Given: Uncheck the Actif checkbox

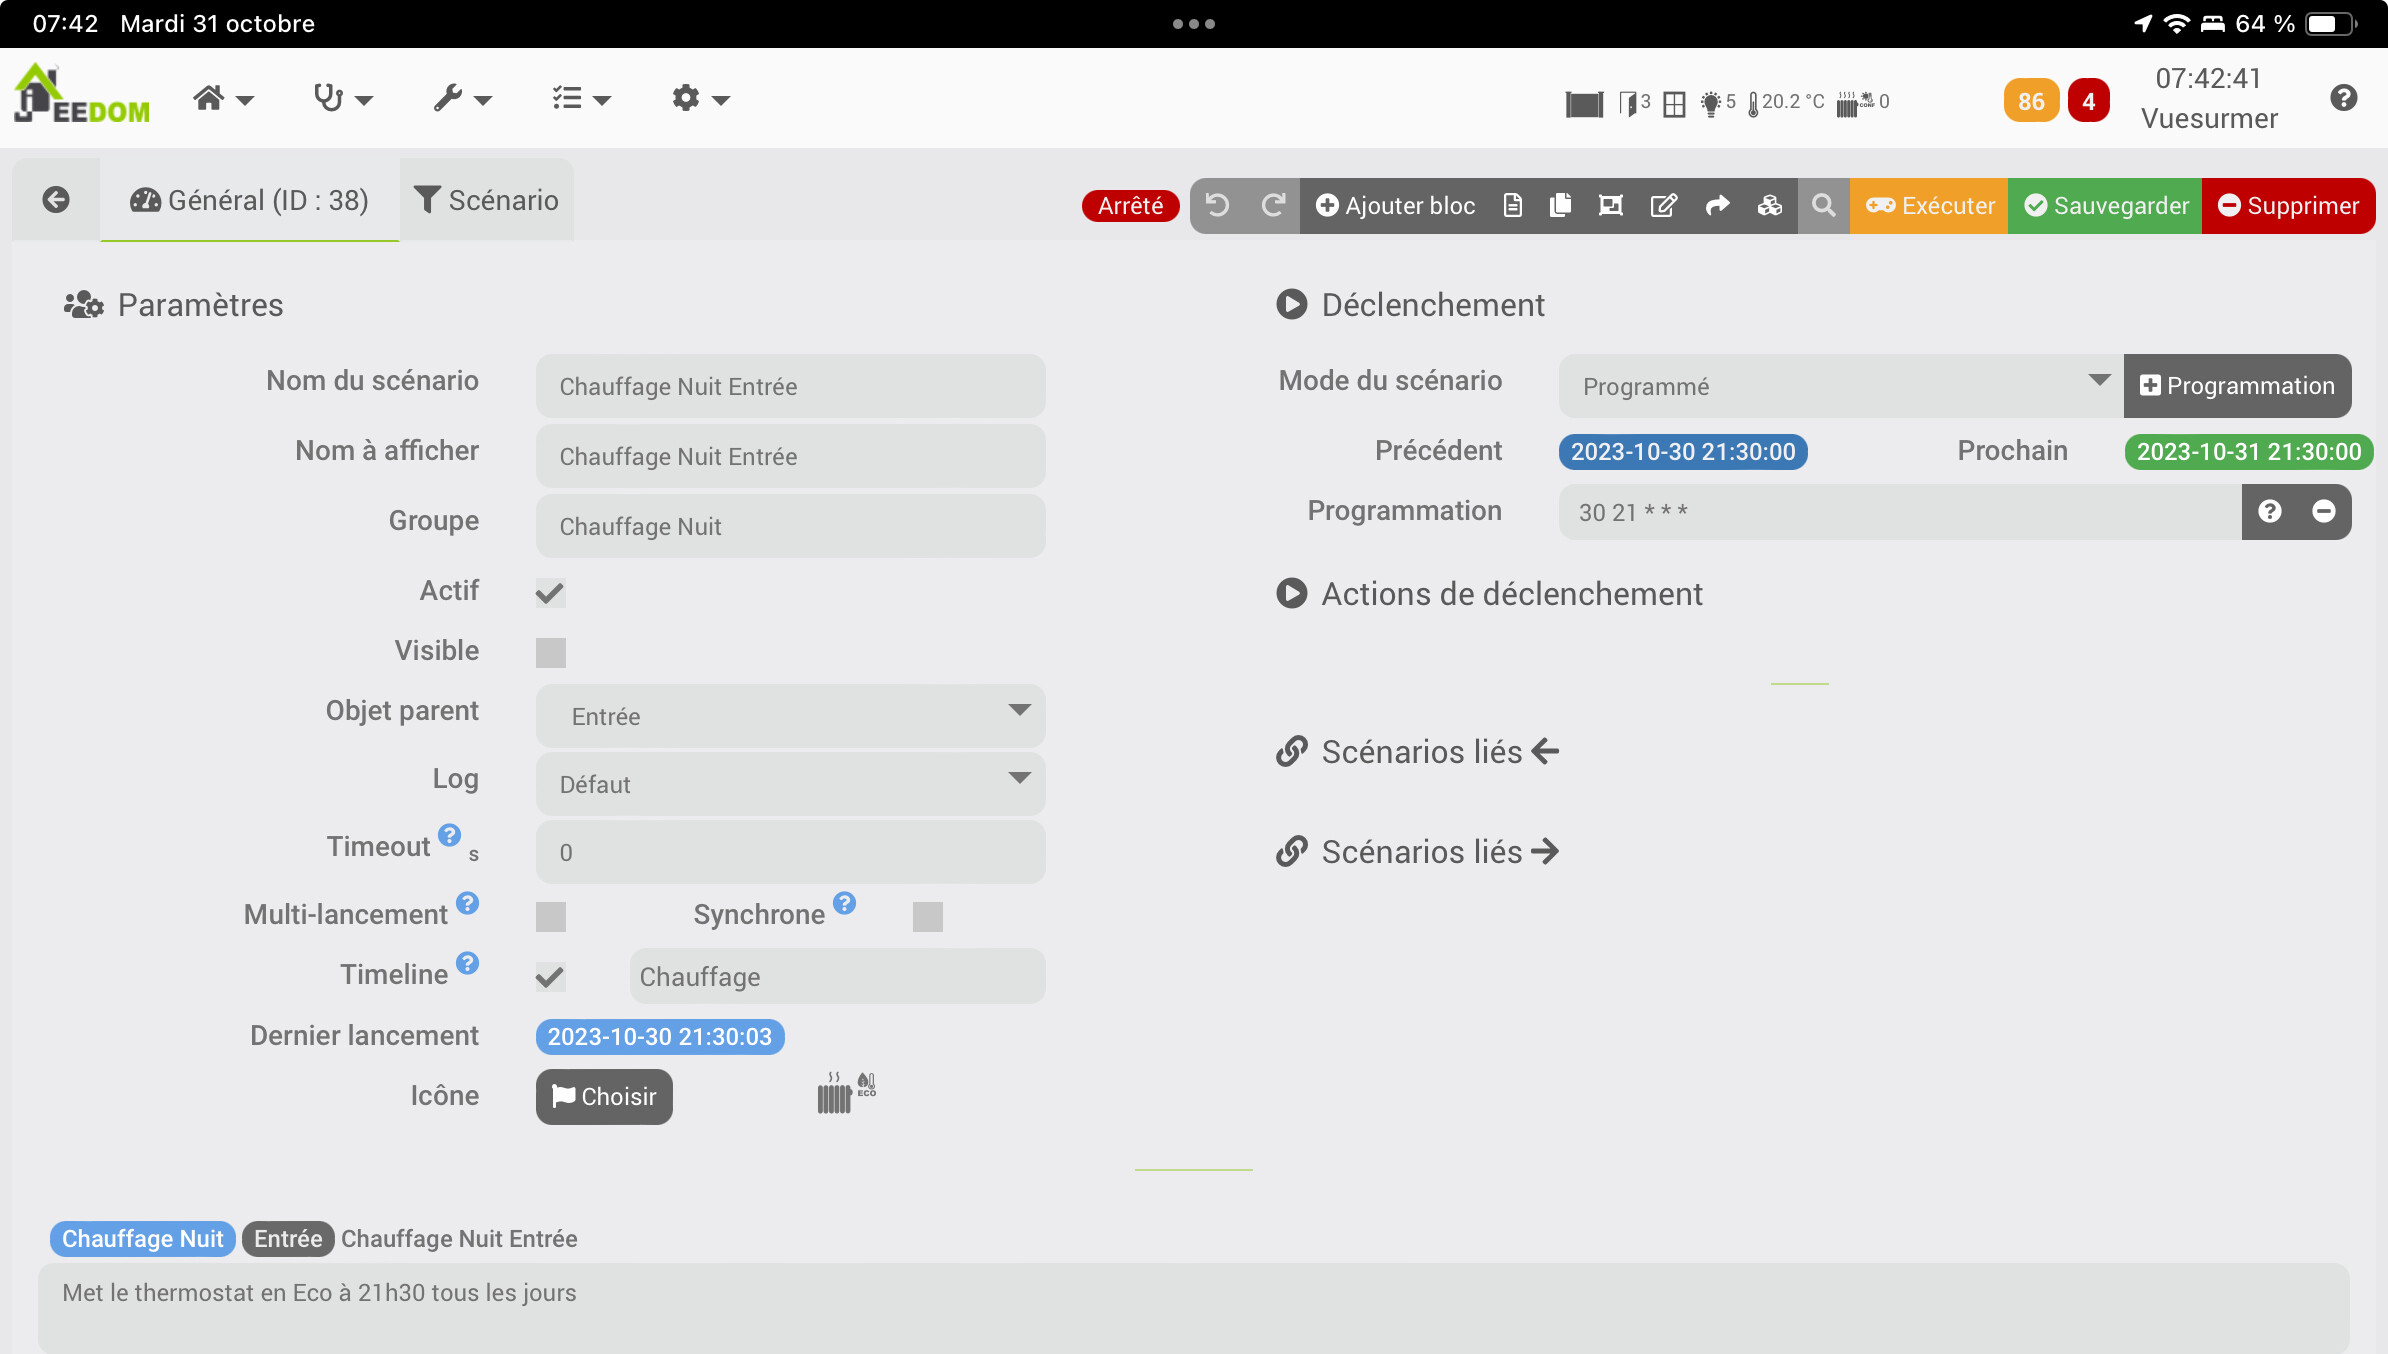Looking at the screenshot, I should tap(550, 592).
